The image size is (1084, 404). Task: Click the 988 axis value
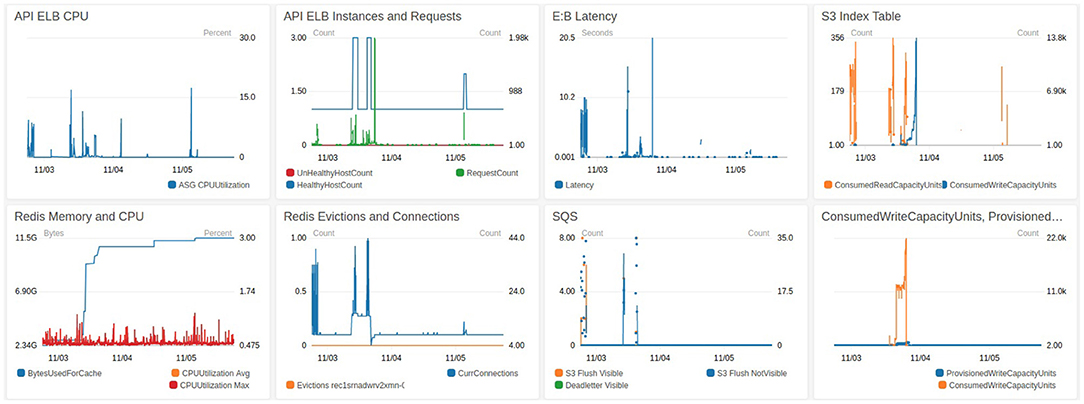pos(516,91)
